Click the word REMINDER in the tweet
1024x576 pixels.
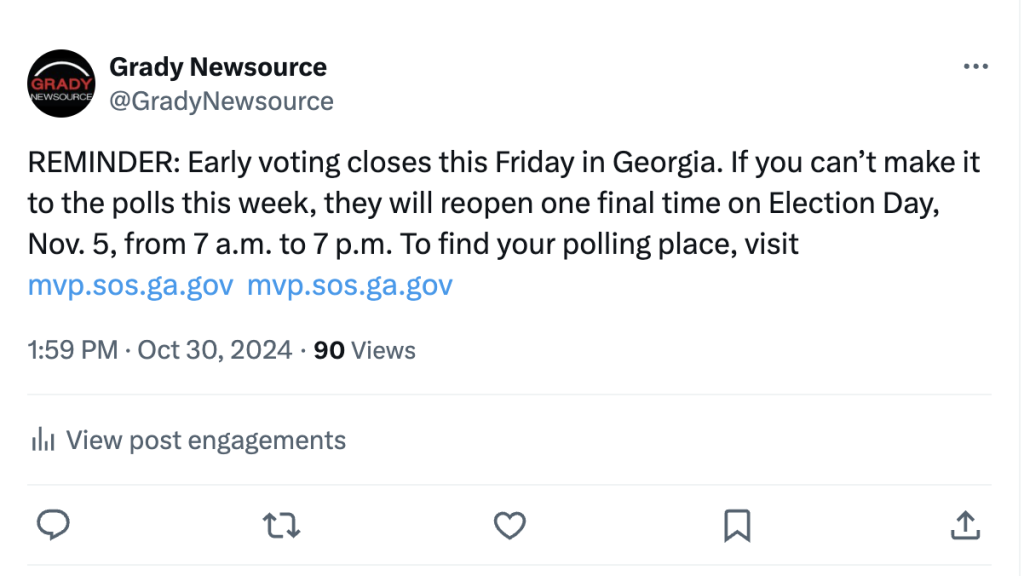pyautogui.click(x=101, y=162)
